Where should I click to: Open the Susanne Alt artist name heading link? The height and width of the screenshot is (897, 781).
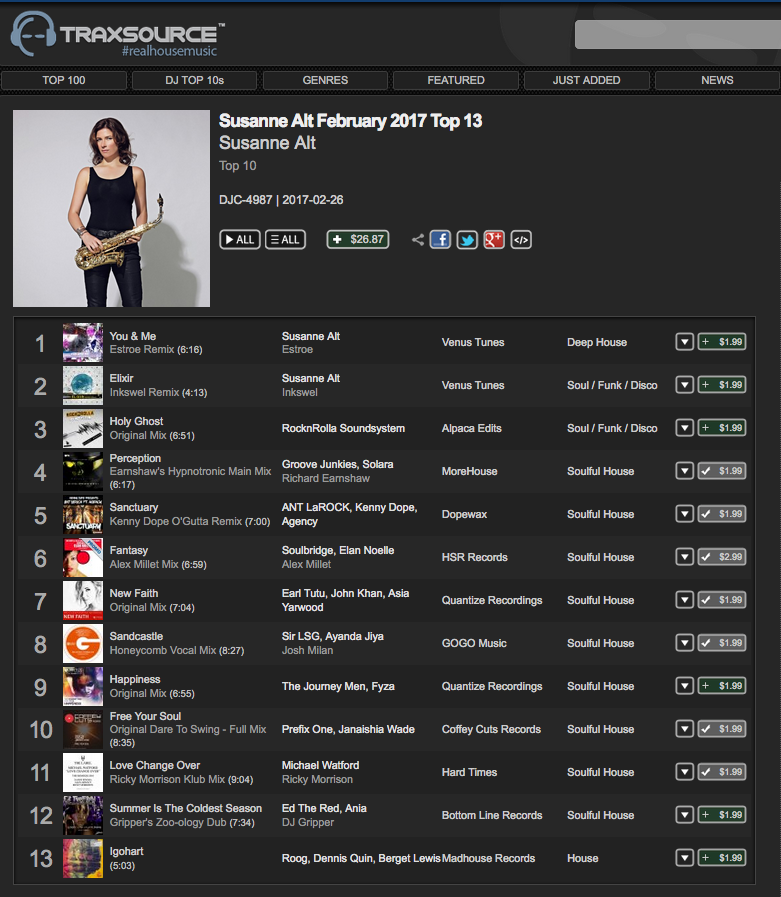click(x=267, y=143)
